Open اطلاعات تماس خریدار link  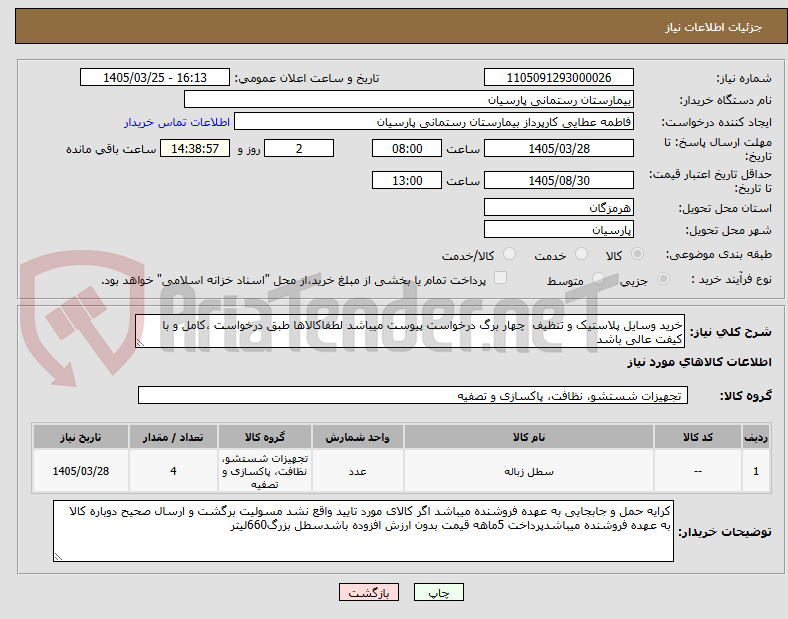[x=177, y=122]
